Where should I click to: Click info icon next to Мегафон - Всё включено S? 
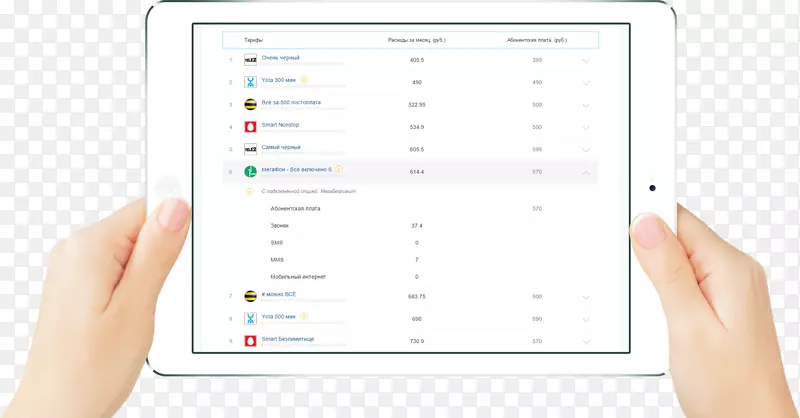pos(339,169)
